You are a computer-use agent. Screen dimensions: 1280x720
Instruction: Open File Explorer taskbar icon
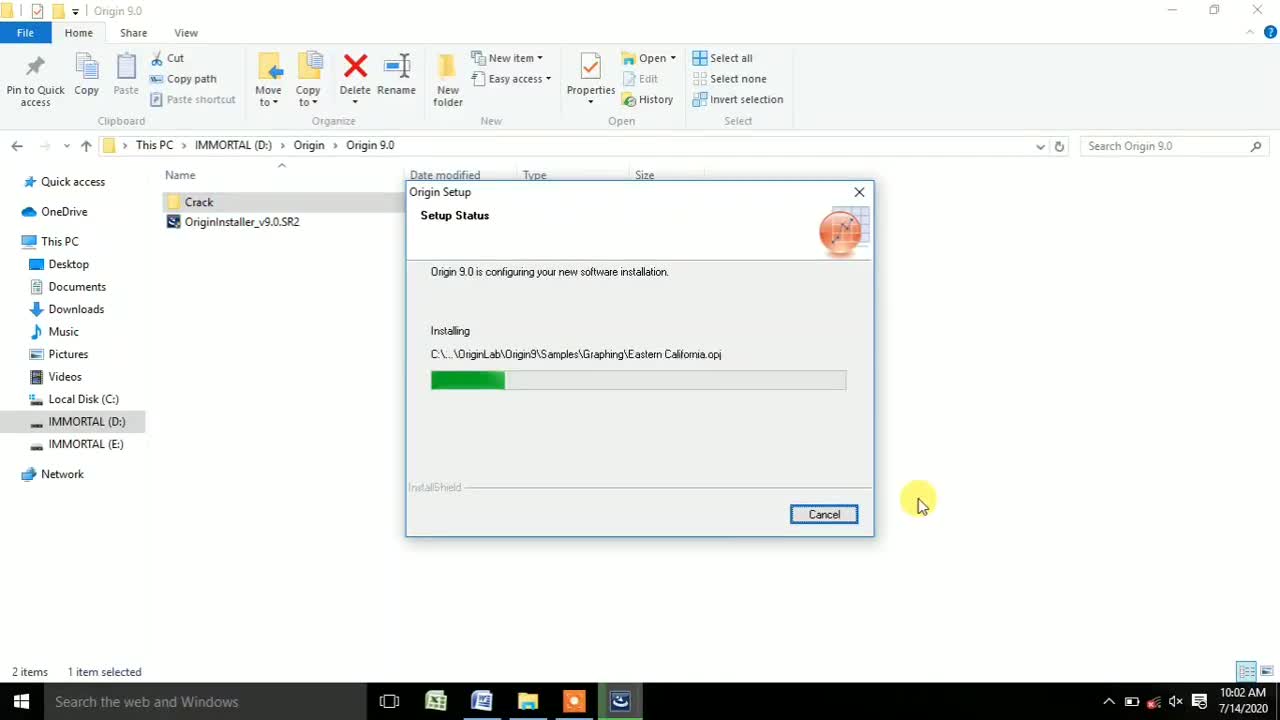pyautogui.click(x=528, y=702)
